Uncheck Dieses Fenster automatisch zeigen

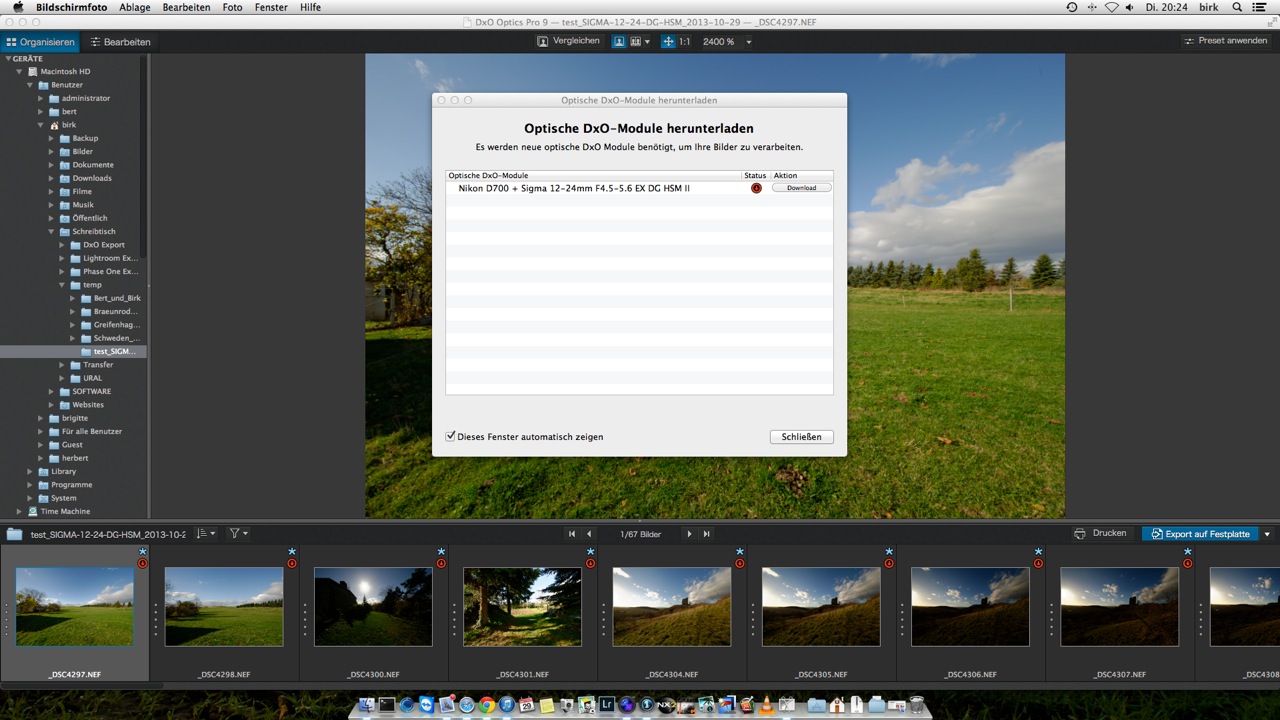[x=451, y=436]
